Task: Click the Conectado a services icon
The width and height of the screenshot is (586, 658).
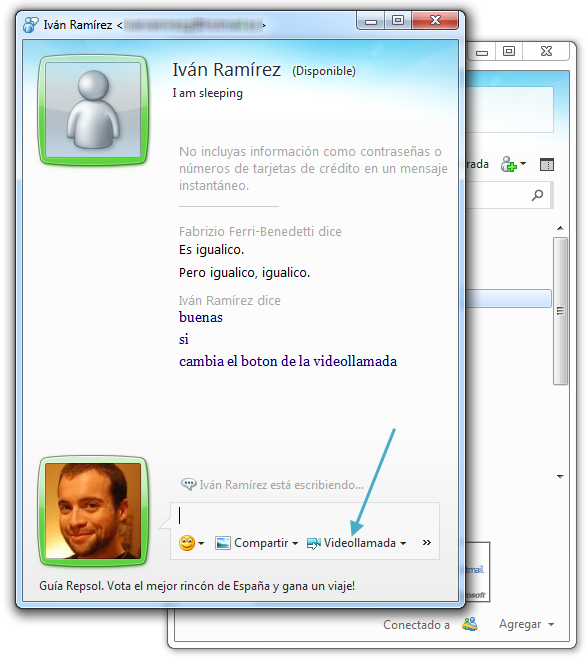Action: click(x=470, y=624)
